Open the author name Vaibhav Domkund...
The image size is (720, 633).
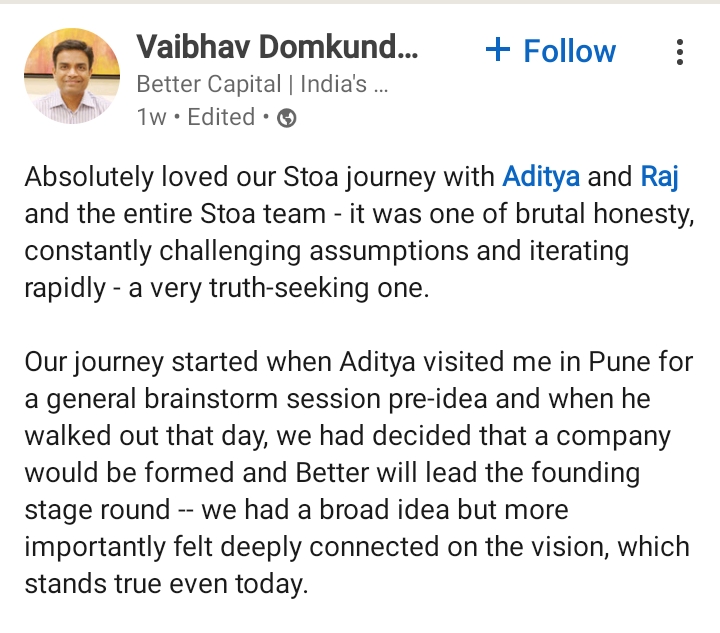(x=278, y=45)
